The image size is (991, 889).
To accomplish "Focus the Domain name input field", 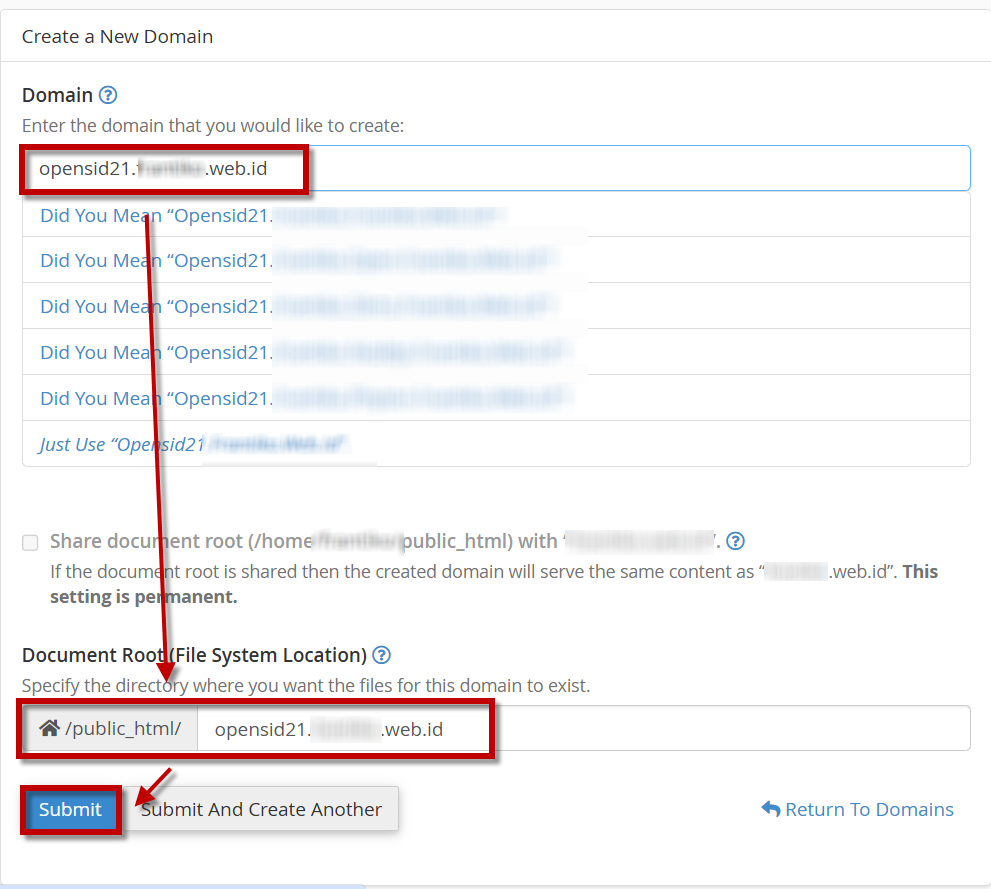I will [x=600, y=168].
